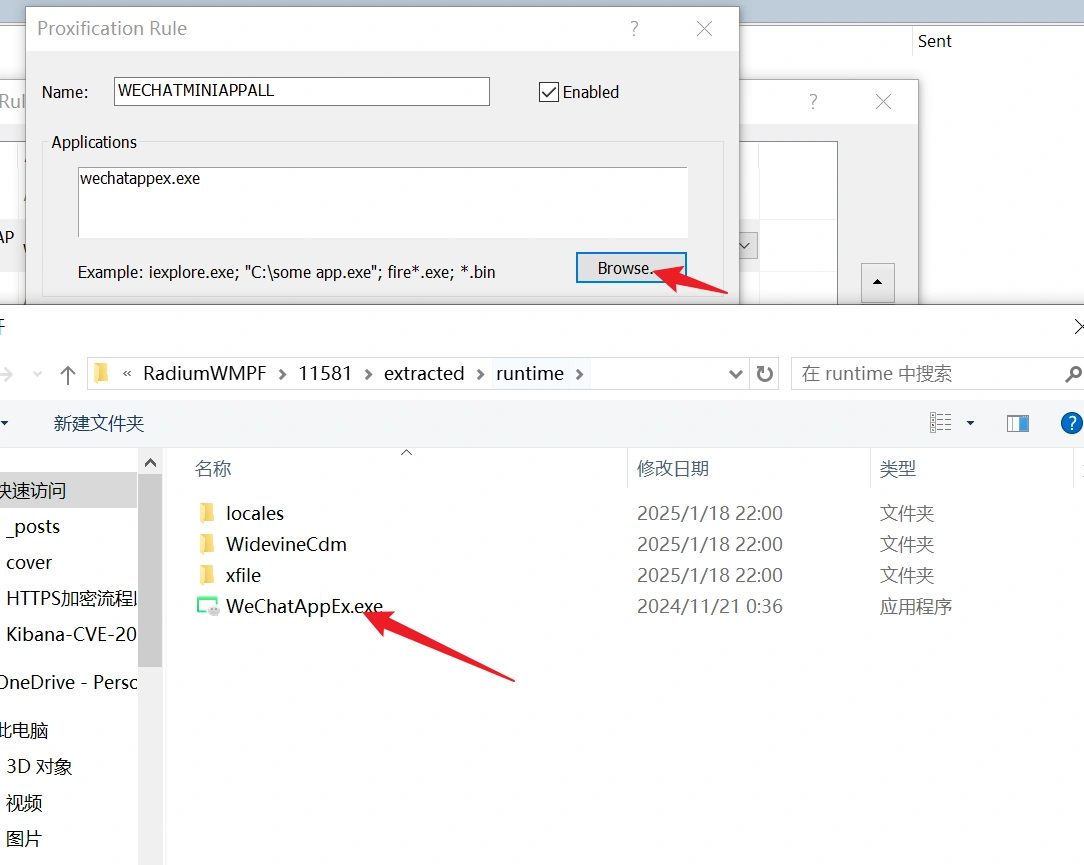
Task: Click the Browse button
Action: tap(630, 268)
